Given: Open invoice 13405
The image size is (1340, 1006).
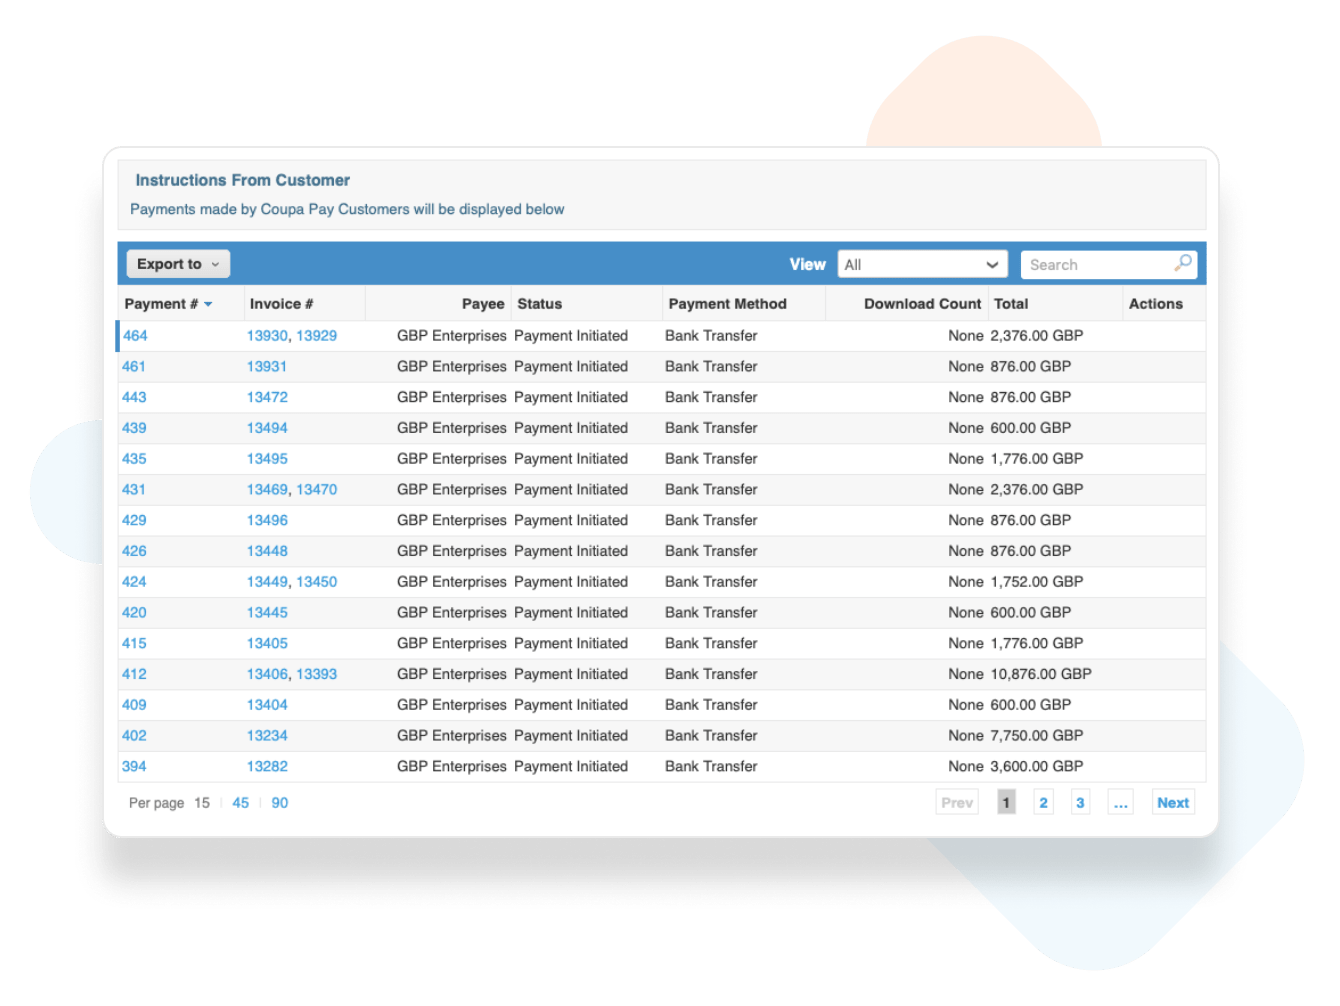Looking at the screenshot, I should 267,643.
